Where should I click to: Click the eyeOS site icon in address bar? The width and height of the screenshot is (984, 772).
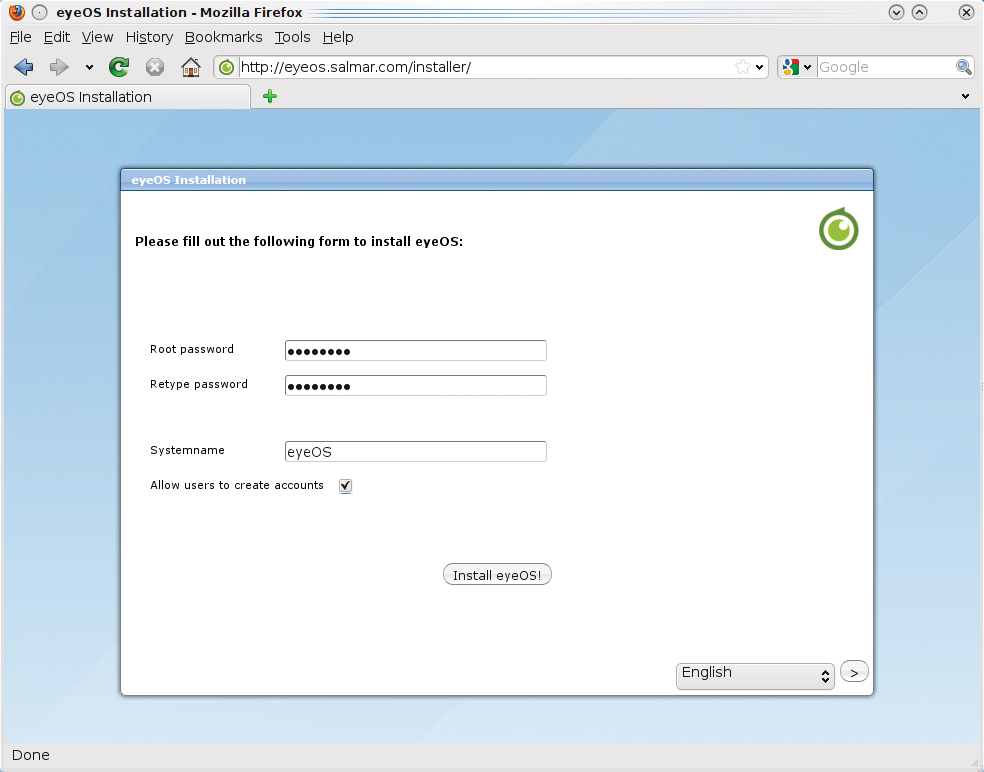(227, 67)
